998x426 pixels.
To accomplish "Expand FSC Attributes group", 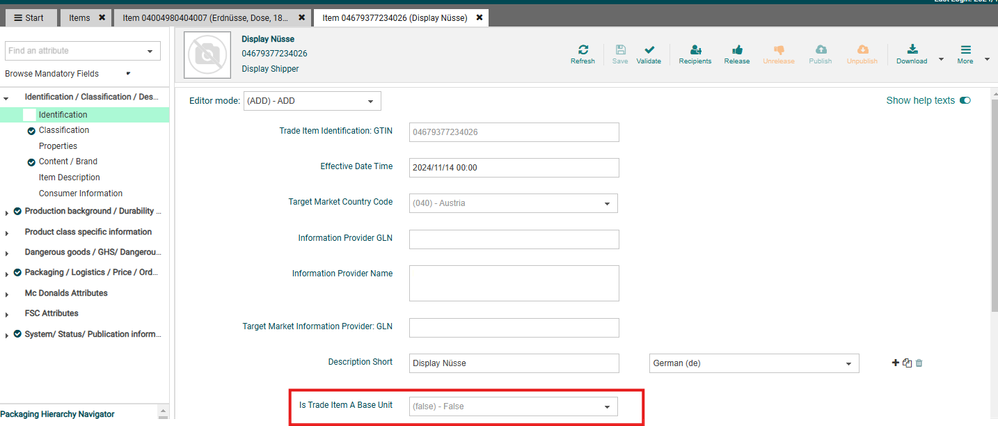I will tap(6, 315).
